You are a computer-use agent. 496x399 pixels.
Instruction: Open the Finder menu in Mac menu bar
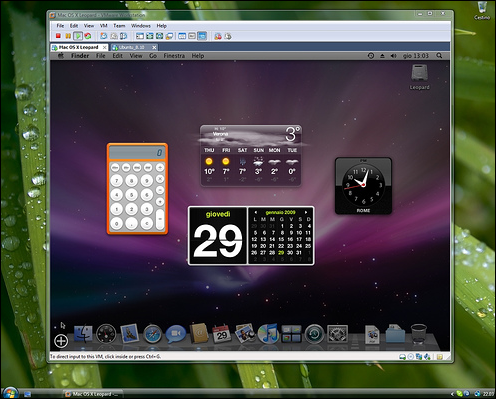coord(80,56)
